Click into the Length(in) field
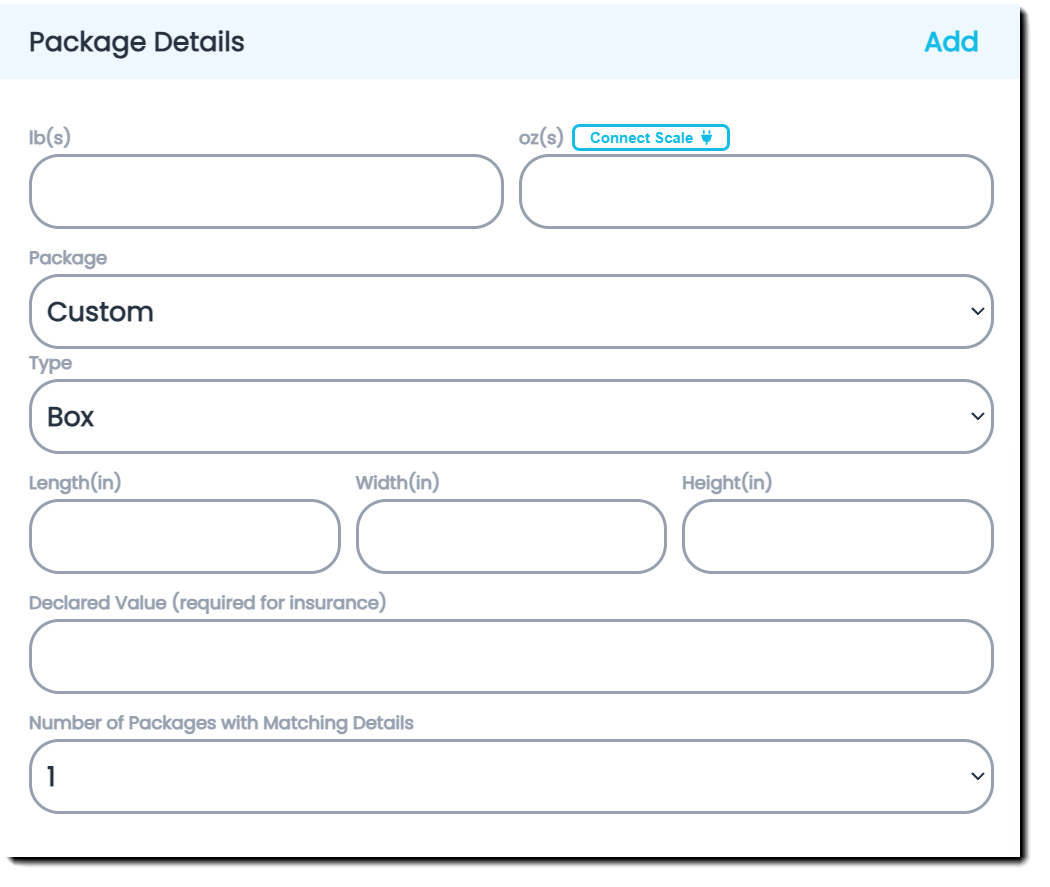 pos(185,537)
